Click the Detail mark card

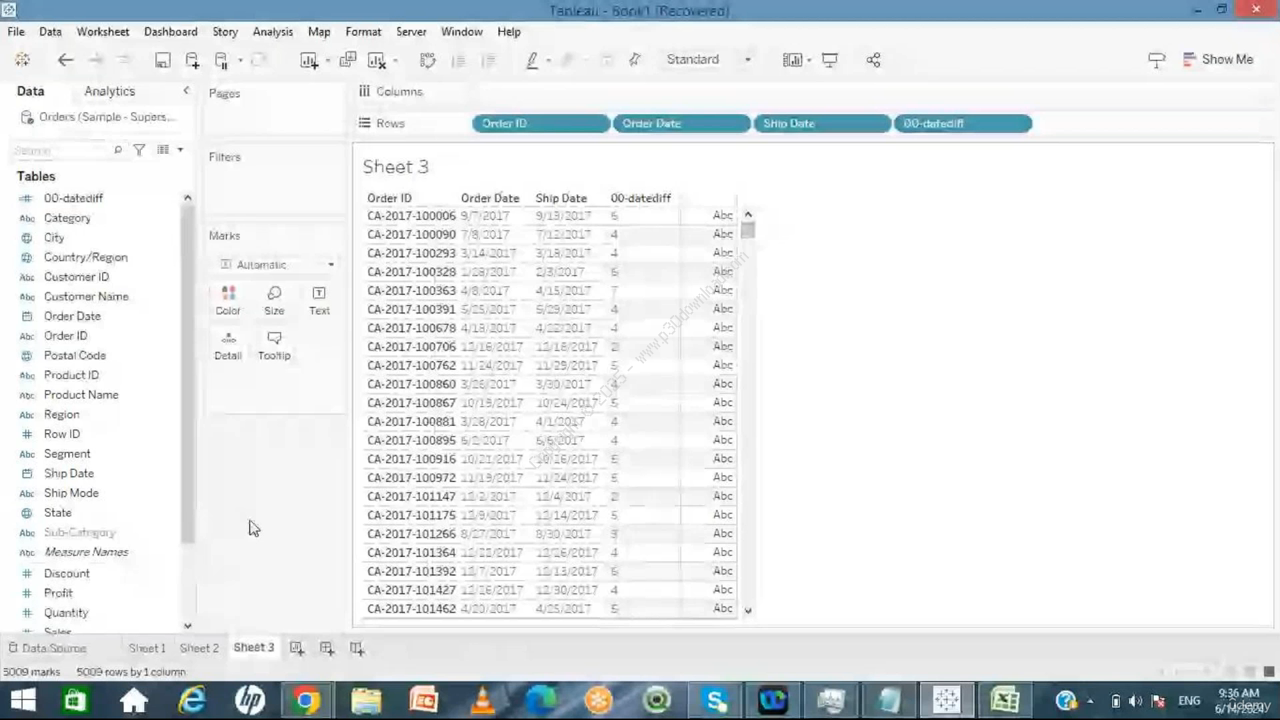point(228,345)
